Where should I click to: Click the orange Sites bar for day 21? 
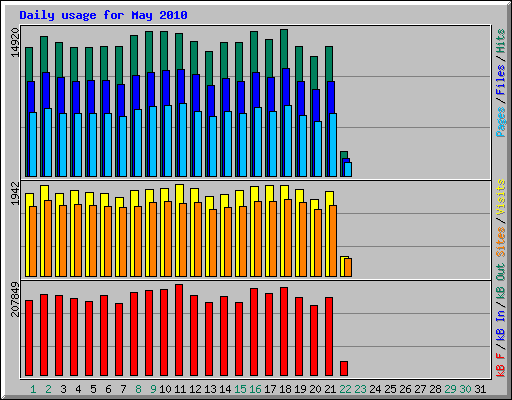click(333, 241)
